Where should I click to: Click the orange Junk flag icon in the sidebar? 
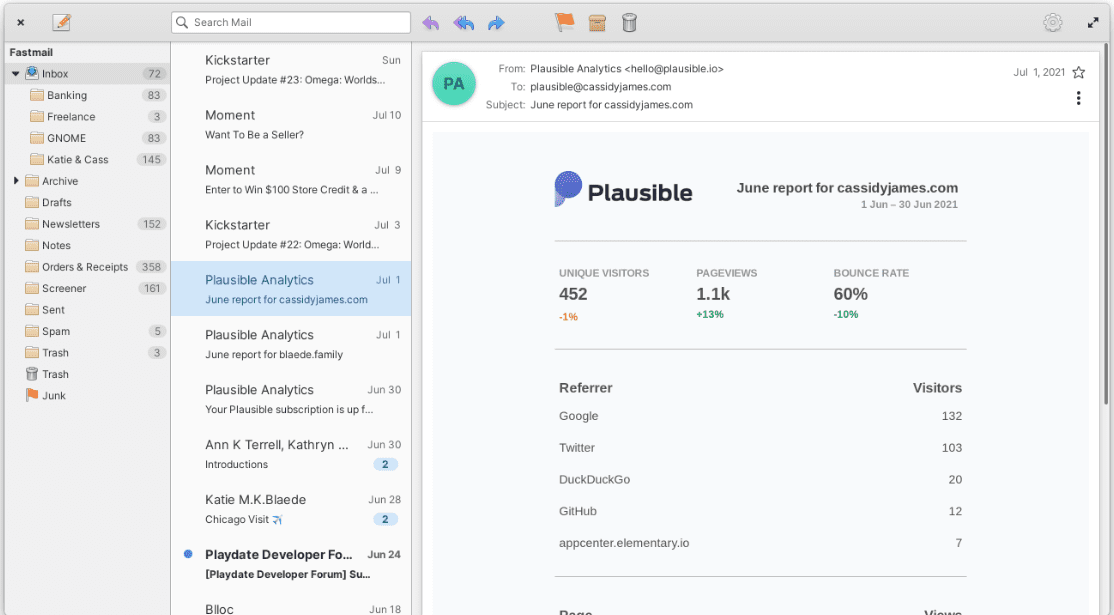[31, 396]
